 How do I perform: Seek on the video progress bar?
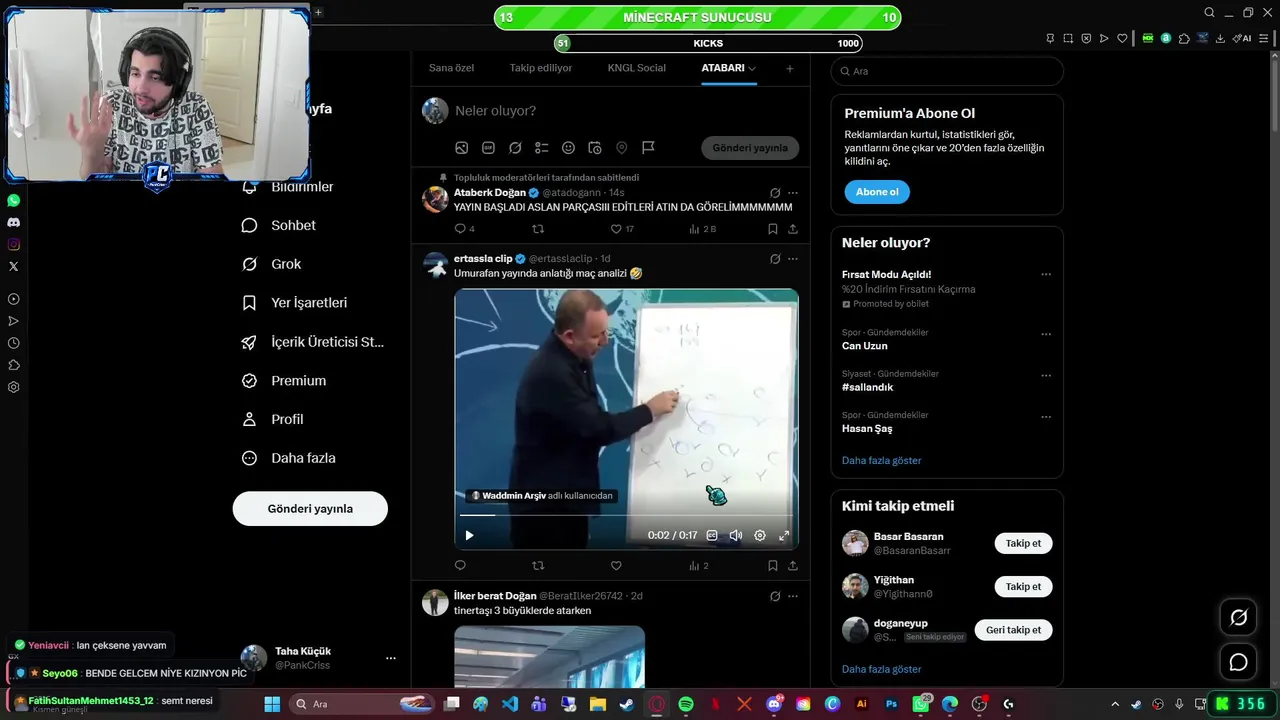coord(626,515)
